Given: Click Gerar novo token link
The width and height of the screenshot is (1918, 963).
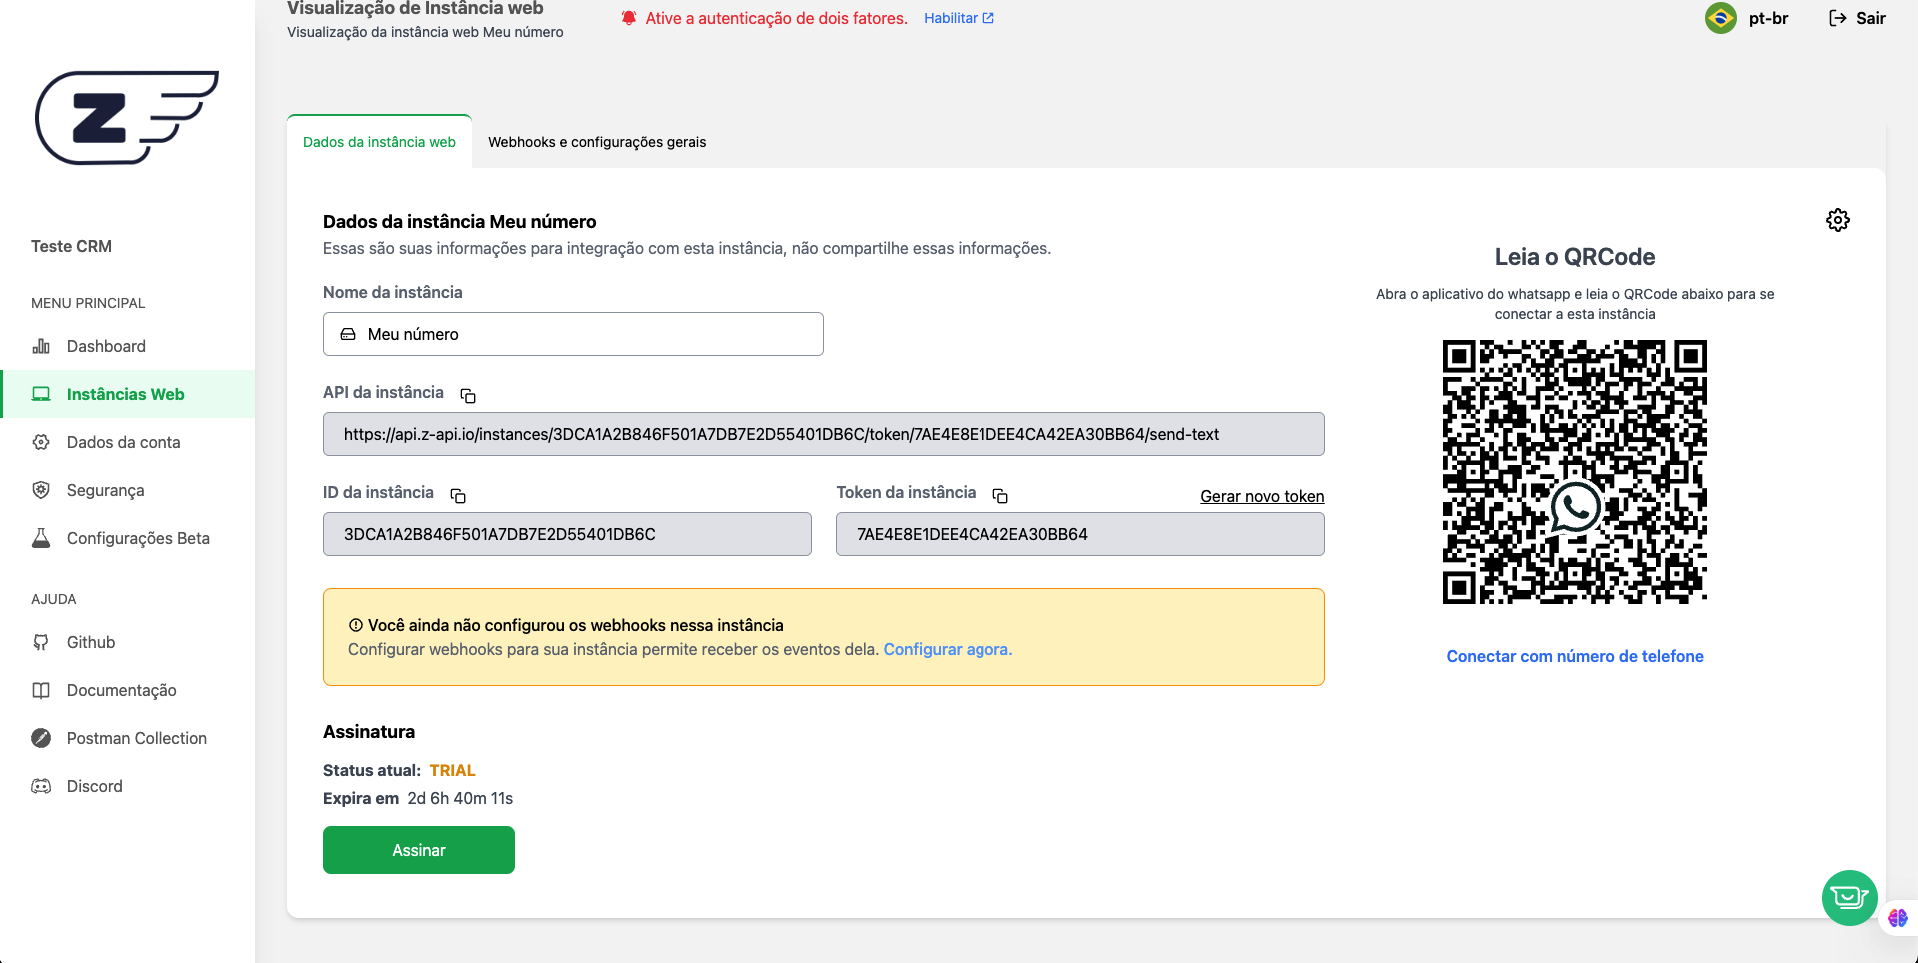Looking at the screenshot, I should click(1262, 496).
